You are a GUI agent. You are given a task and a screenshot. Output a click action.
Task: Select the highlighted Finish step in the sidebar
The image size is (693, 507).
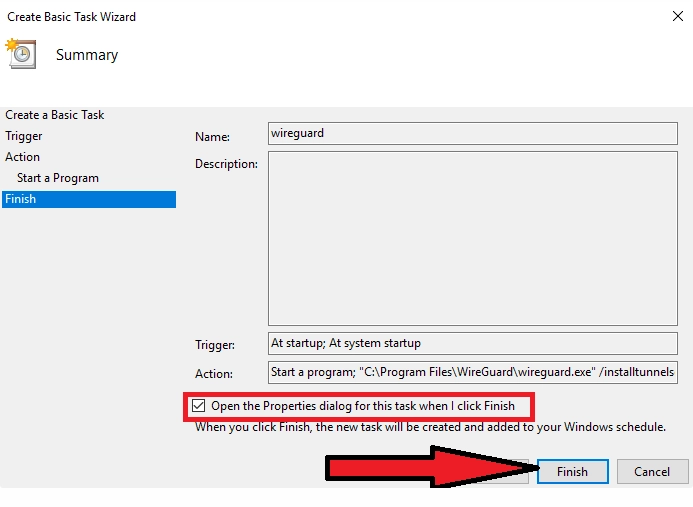pos(21,199)
